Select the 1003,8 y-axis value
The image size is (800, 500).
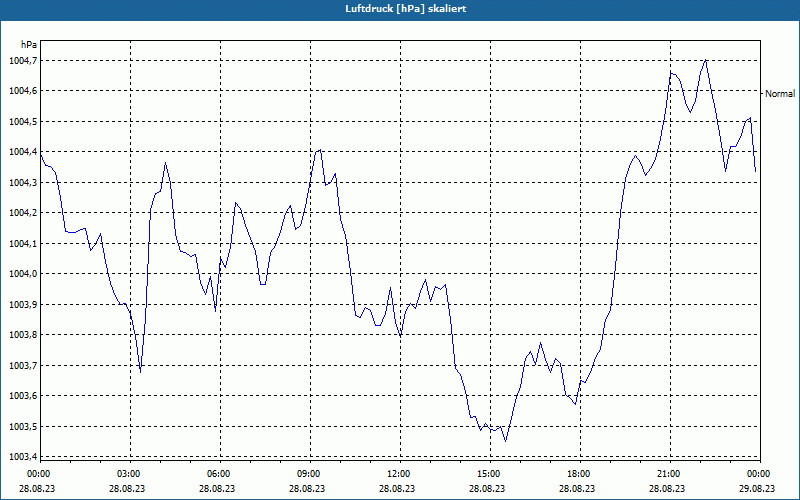[23, 335]
